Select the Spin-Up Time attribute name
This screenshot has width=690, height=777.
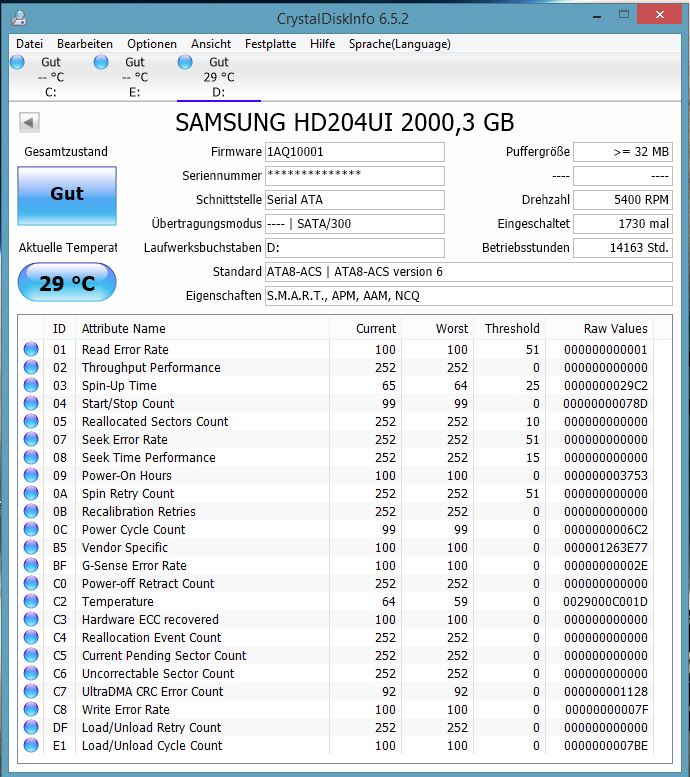tap(119, 386)
